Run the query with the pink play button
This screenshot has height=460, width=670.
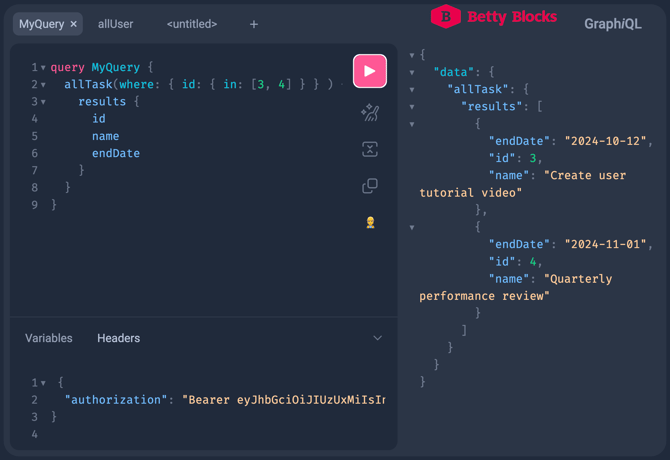tap(370, 71)
